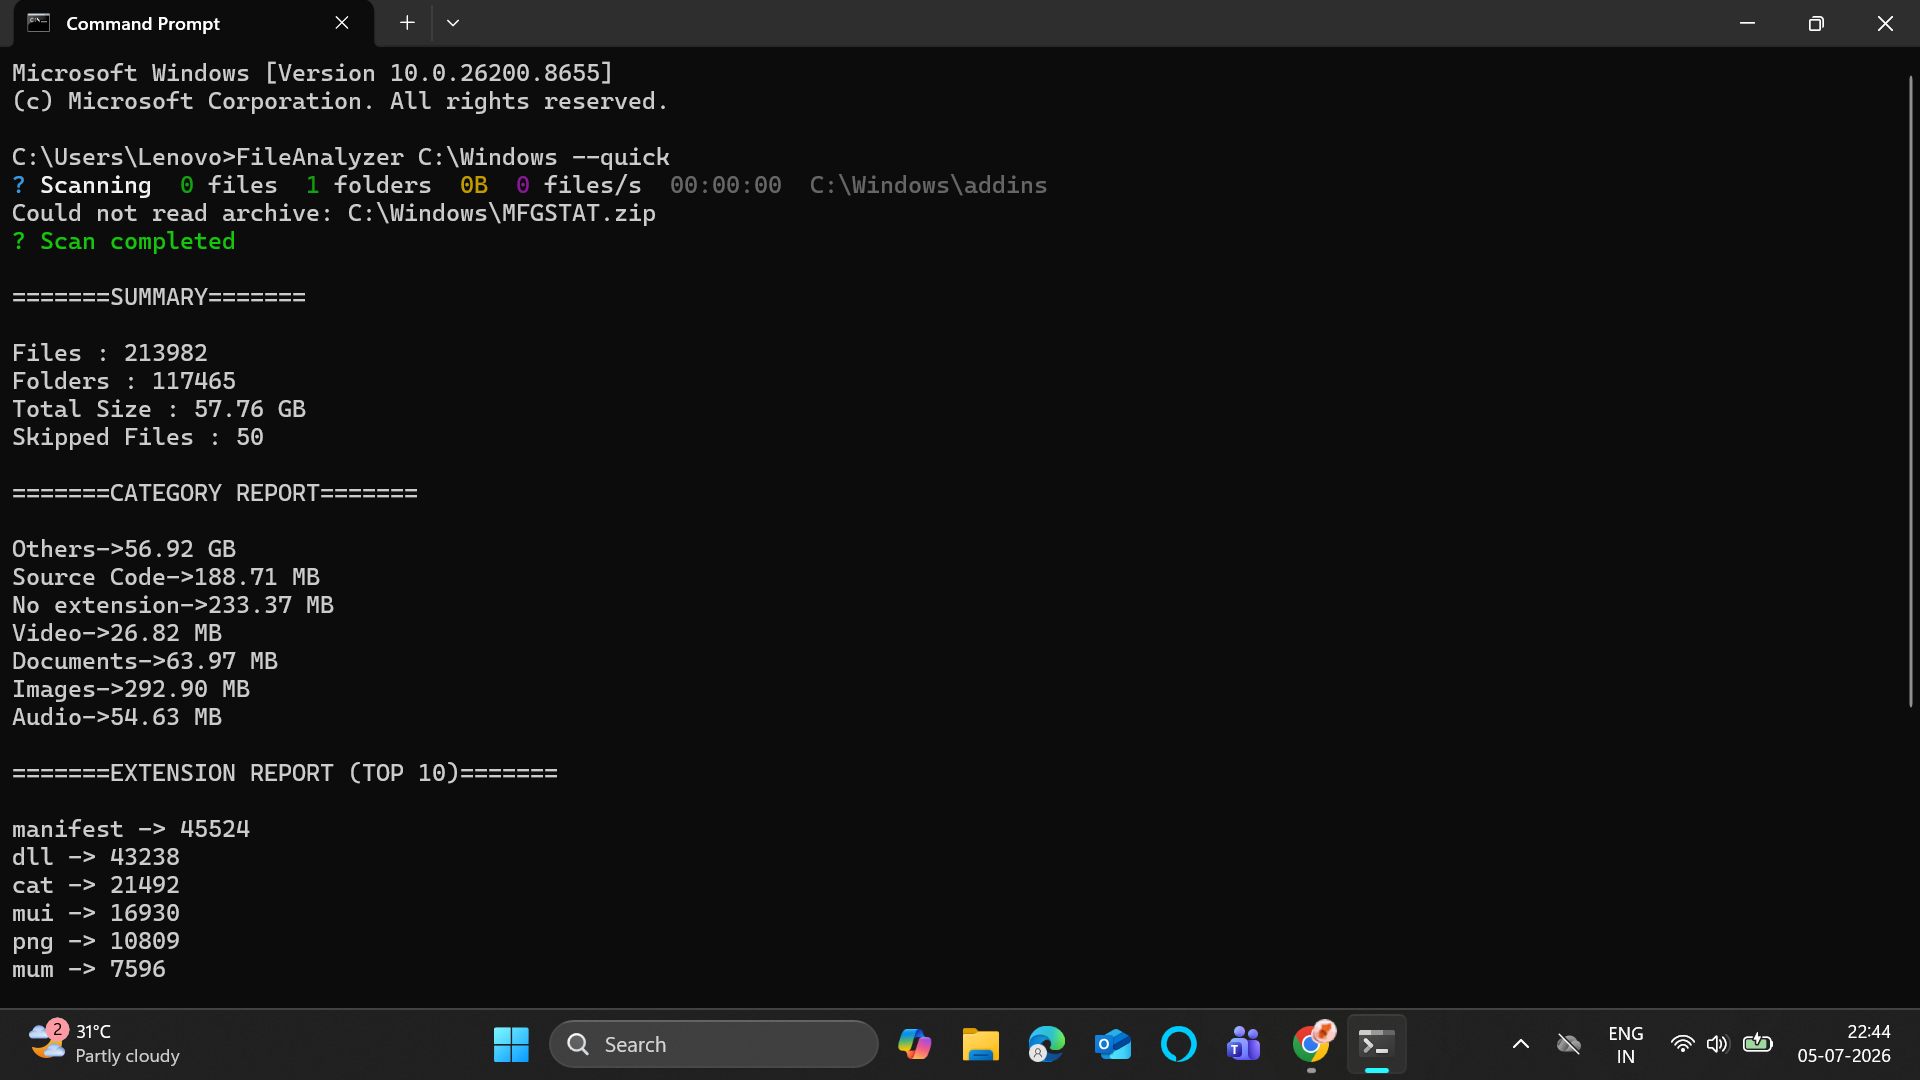The width and height of the screenshot is (1920, 1080).
Task: Open File Explorer from the taskbar
Action: tap(980, 1044)
